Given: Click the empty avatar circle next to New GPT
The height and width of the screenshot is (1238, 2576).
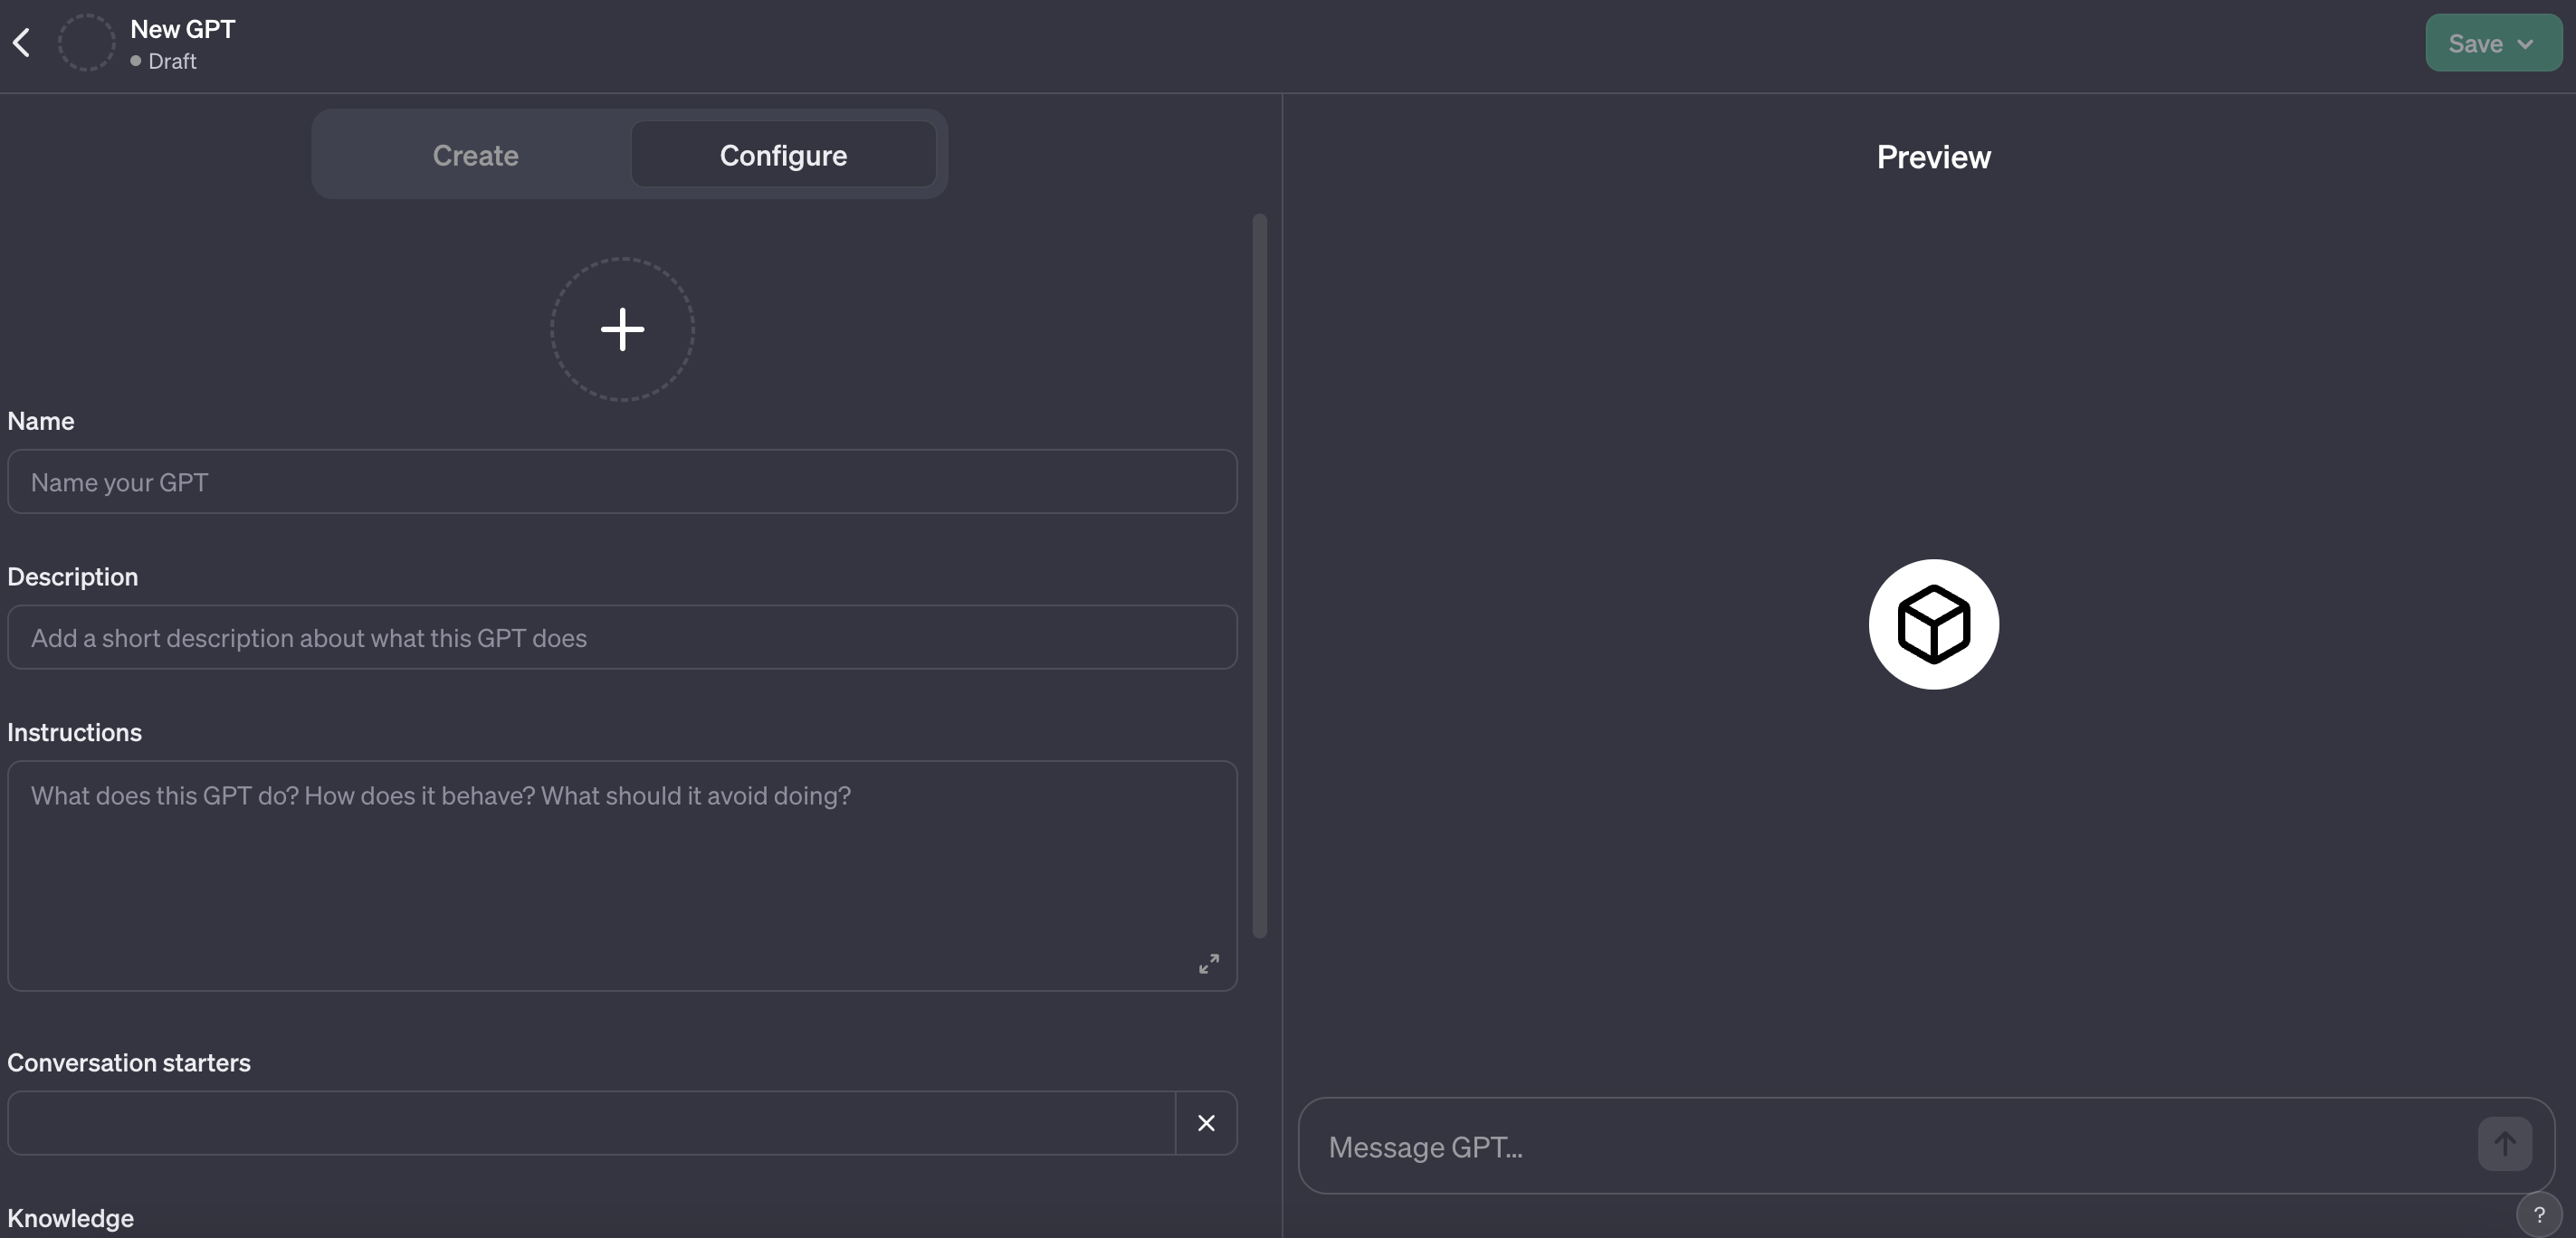Looking at the screenshot, I should (x=86, y=42).
